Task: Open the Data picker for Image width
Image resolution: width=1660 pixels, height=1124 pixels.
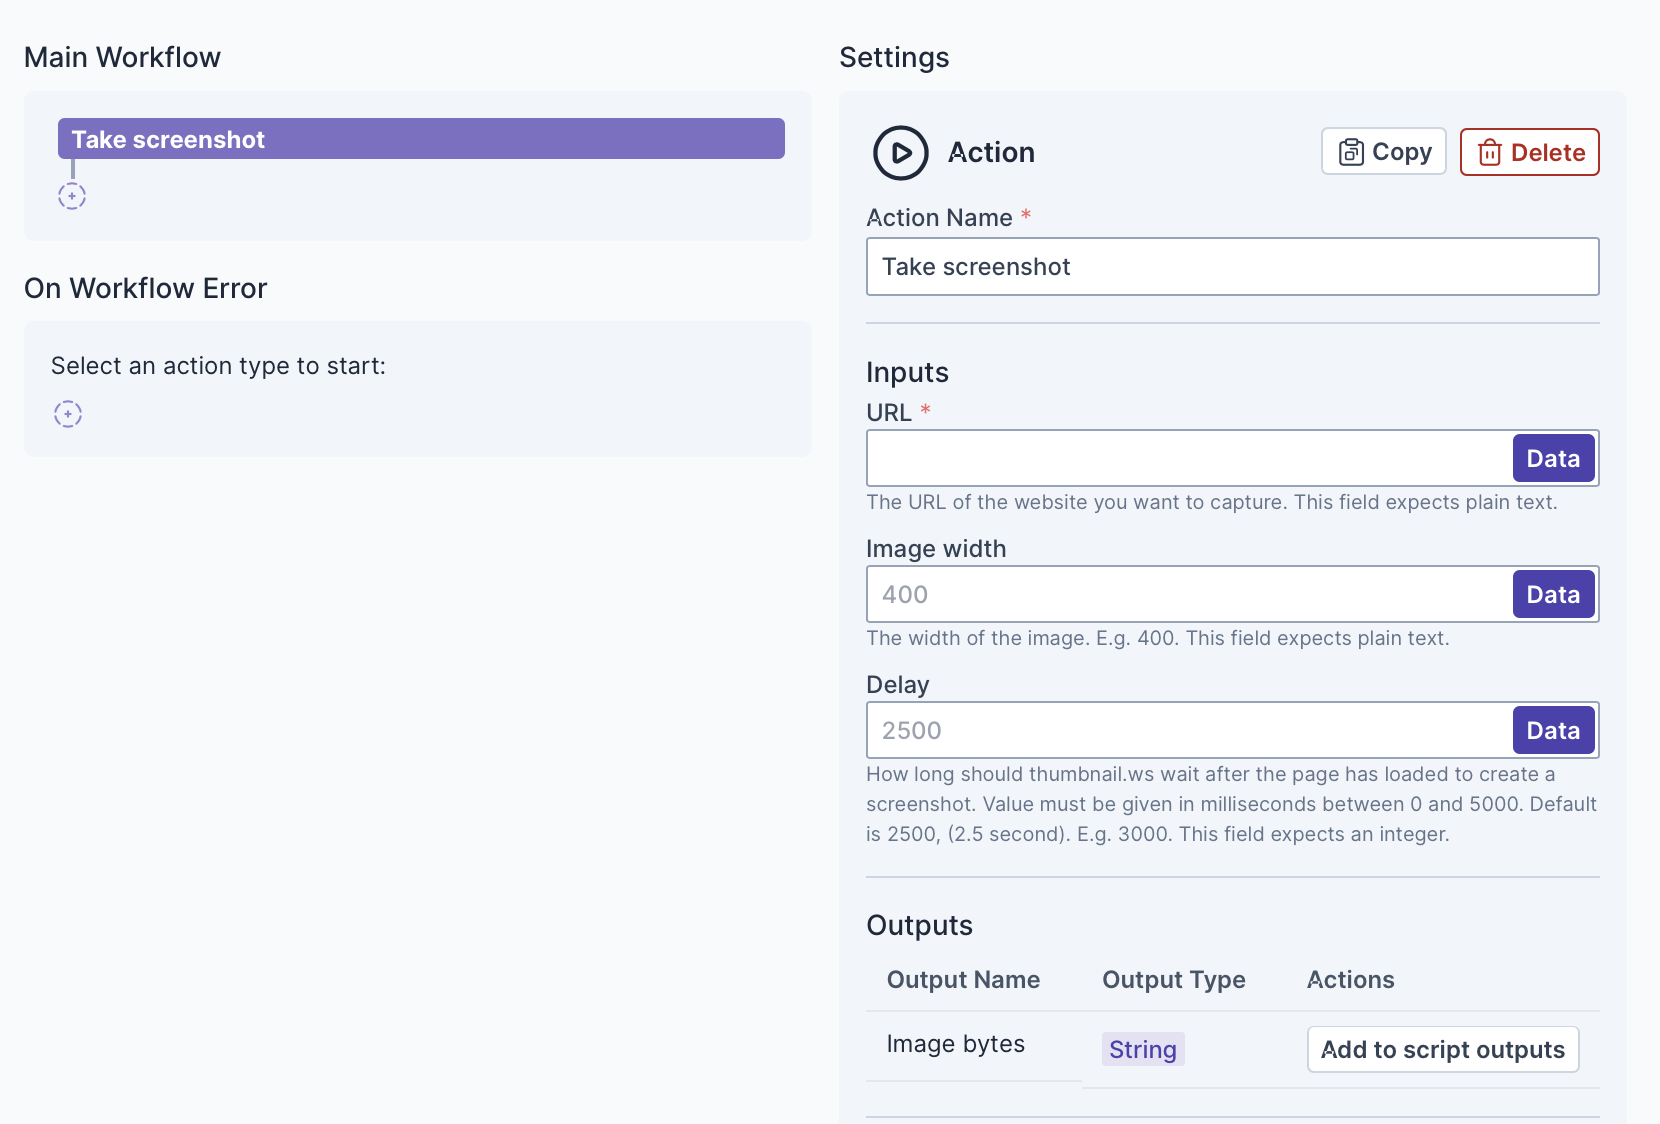Action: click(1552, 595)
